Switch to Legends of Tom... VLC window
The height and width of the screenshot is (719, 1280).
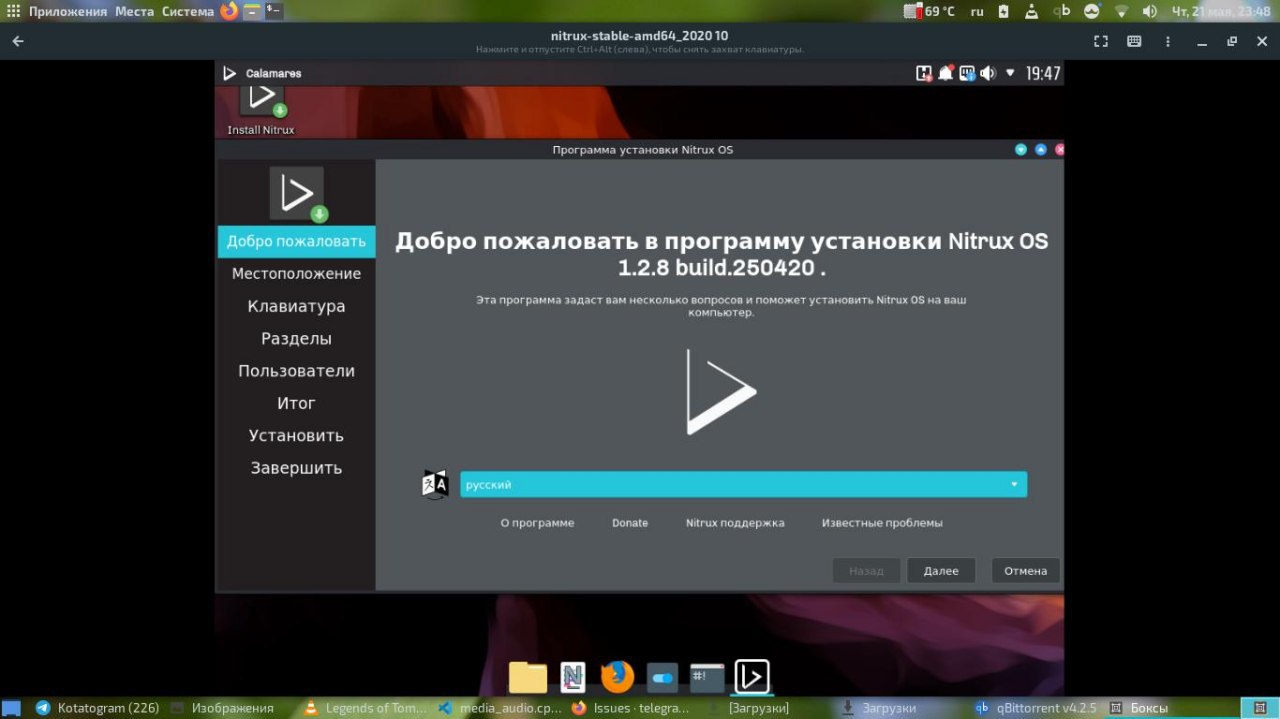pos(366,707)
